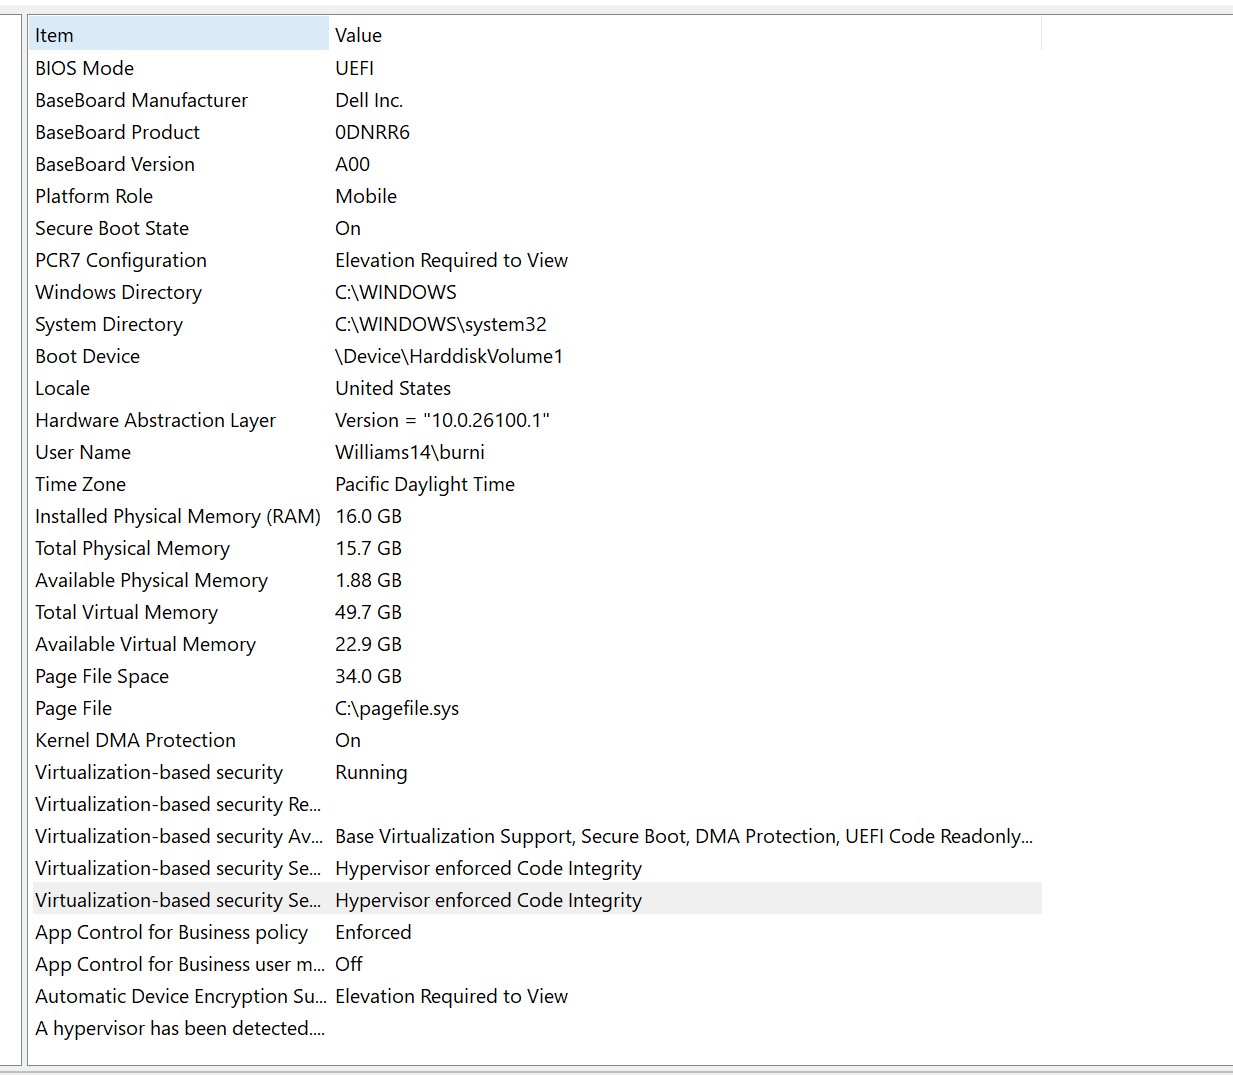The width and height of the screenshot is (1233, 1075).
Task: Click the \Device\HarddiskVolume1 value
Action: tap(449, 356)
